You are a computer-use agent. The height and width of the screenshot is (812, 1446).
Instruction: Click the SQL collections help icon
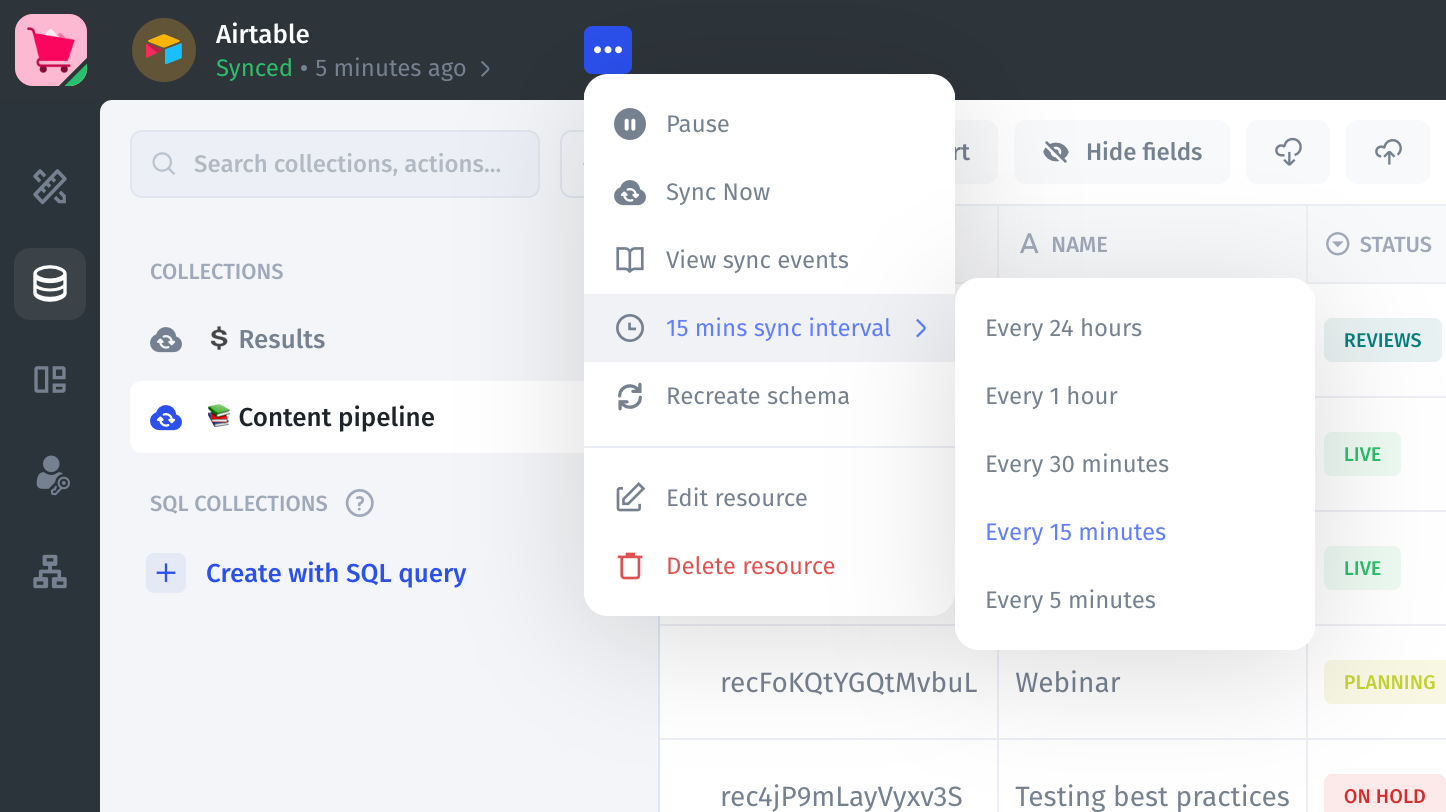coord(360,503)
